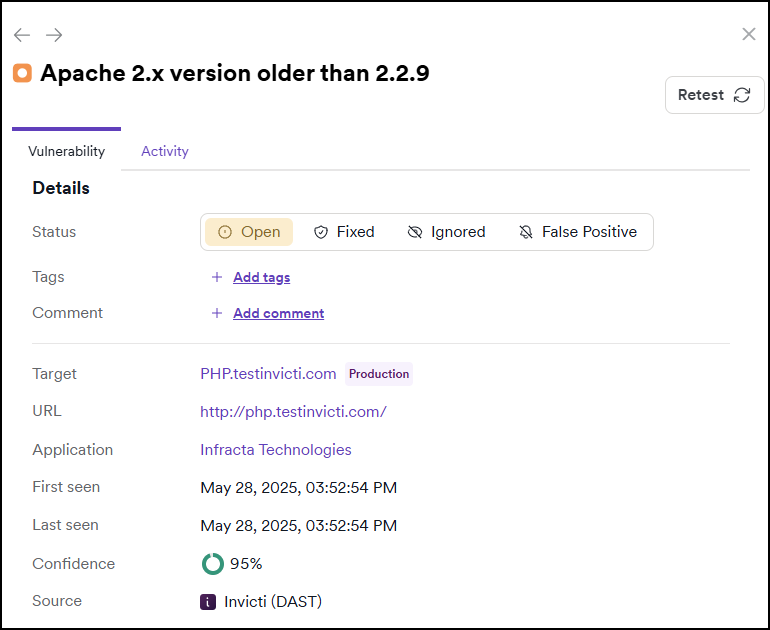770x630 pixels.
Task: Mark the vulnerability as Fixed
Action: (344, 232)
